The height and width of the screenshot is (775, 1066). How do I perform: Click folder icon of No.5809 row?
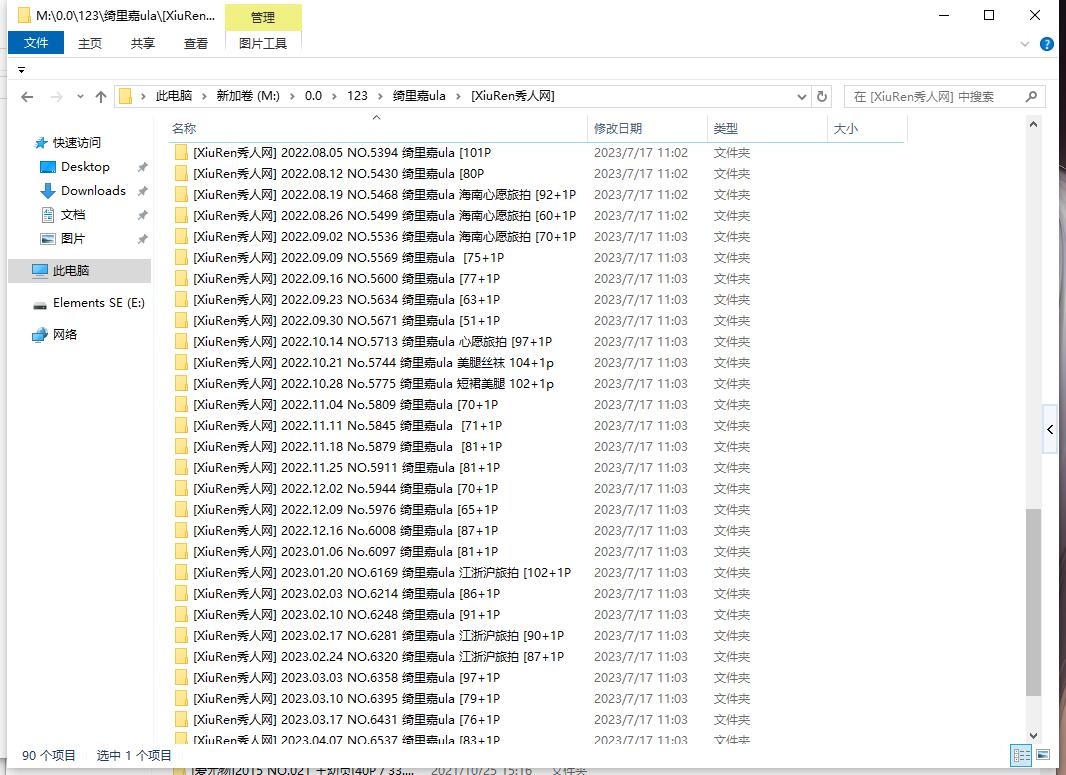tap(181, 404)
